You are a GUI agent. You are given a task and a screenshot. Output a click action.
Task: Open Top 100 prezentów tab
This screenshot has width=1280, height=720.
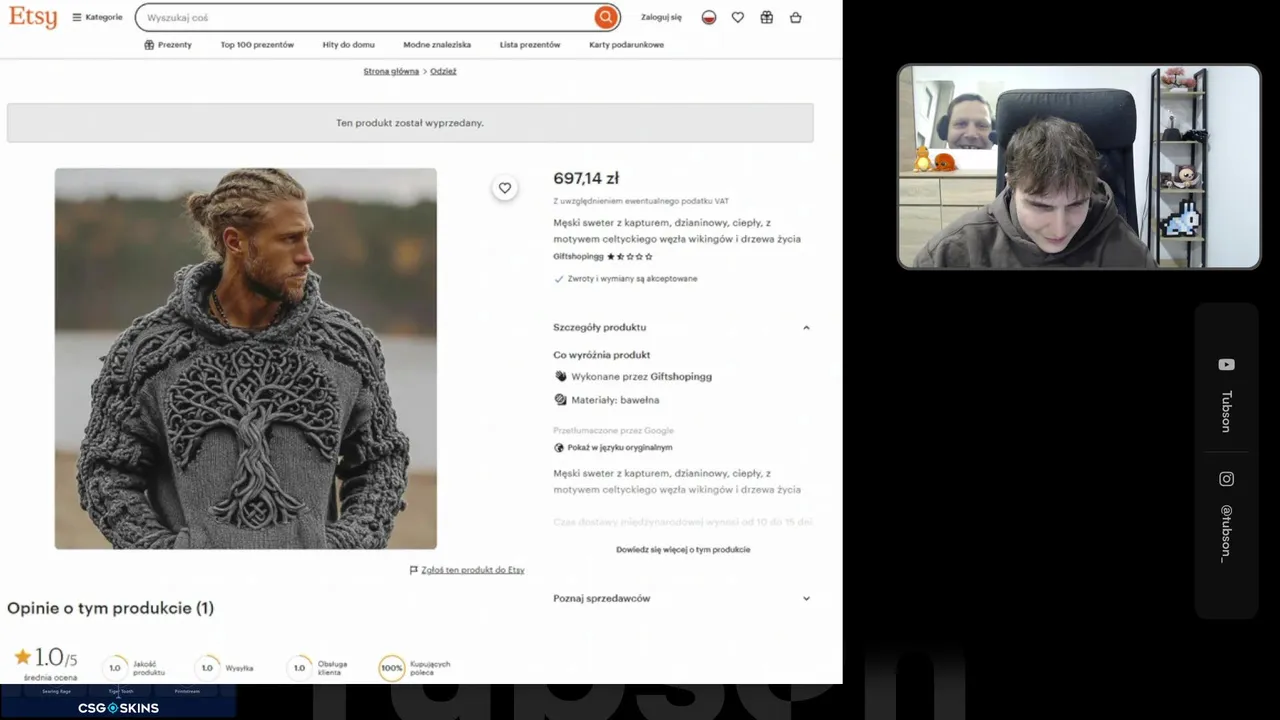click(x=257, y=45)
